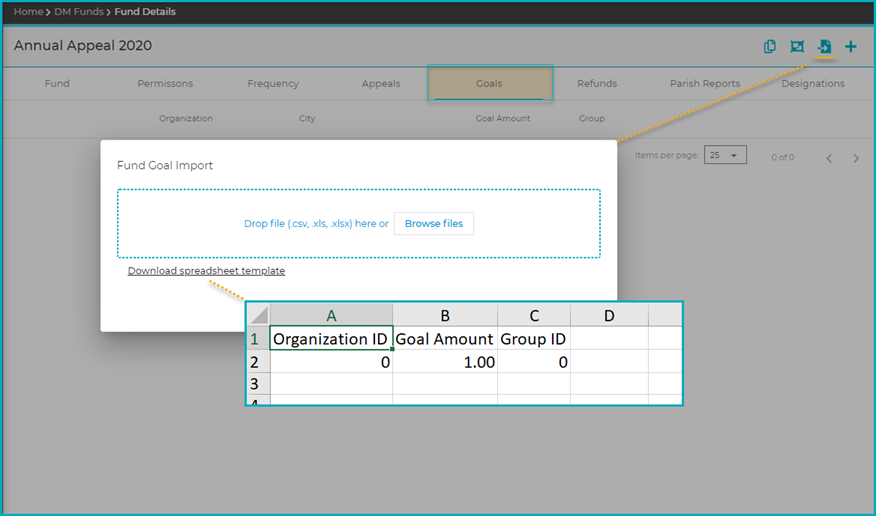Sort by Goal Amount column header

tap(503, 118)
